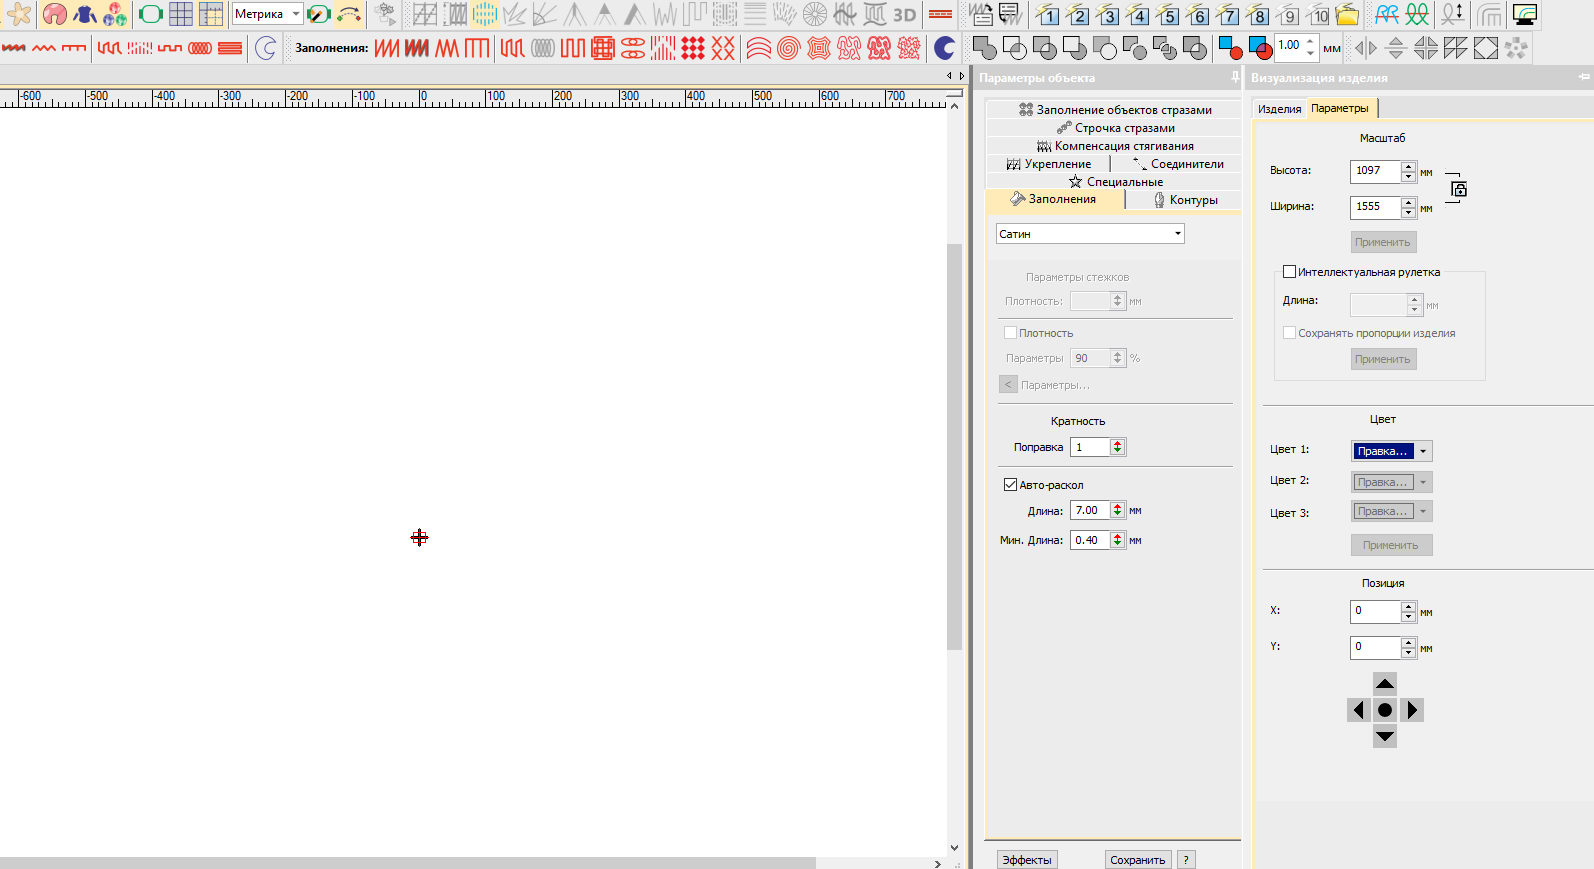
Task: Expand the Цвет 1 color dropdown
Action: pyautogui.click(x=1423, y=451)
